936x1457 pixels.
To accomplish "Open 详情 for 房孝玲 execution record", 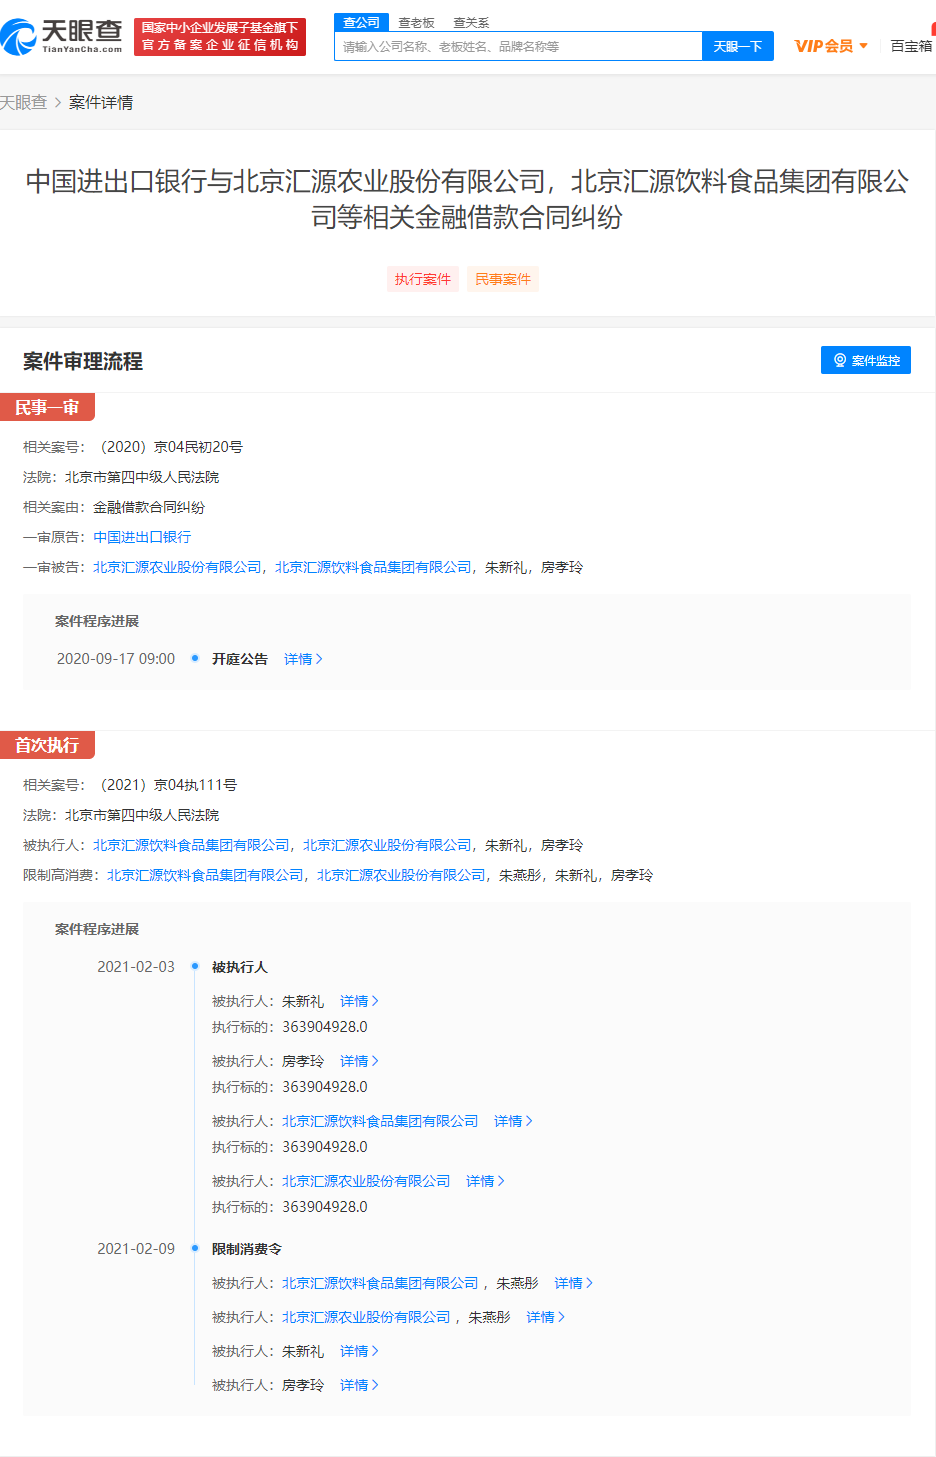I will tap(359, 1061).
